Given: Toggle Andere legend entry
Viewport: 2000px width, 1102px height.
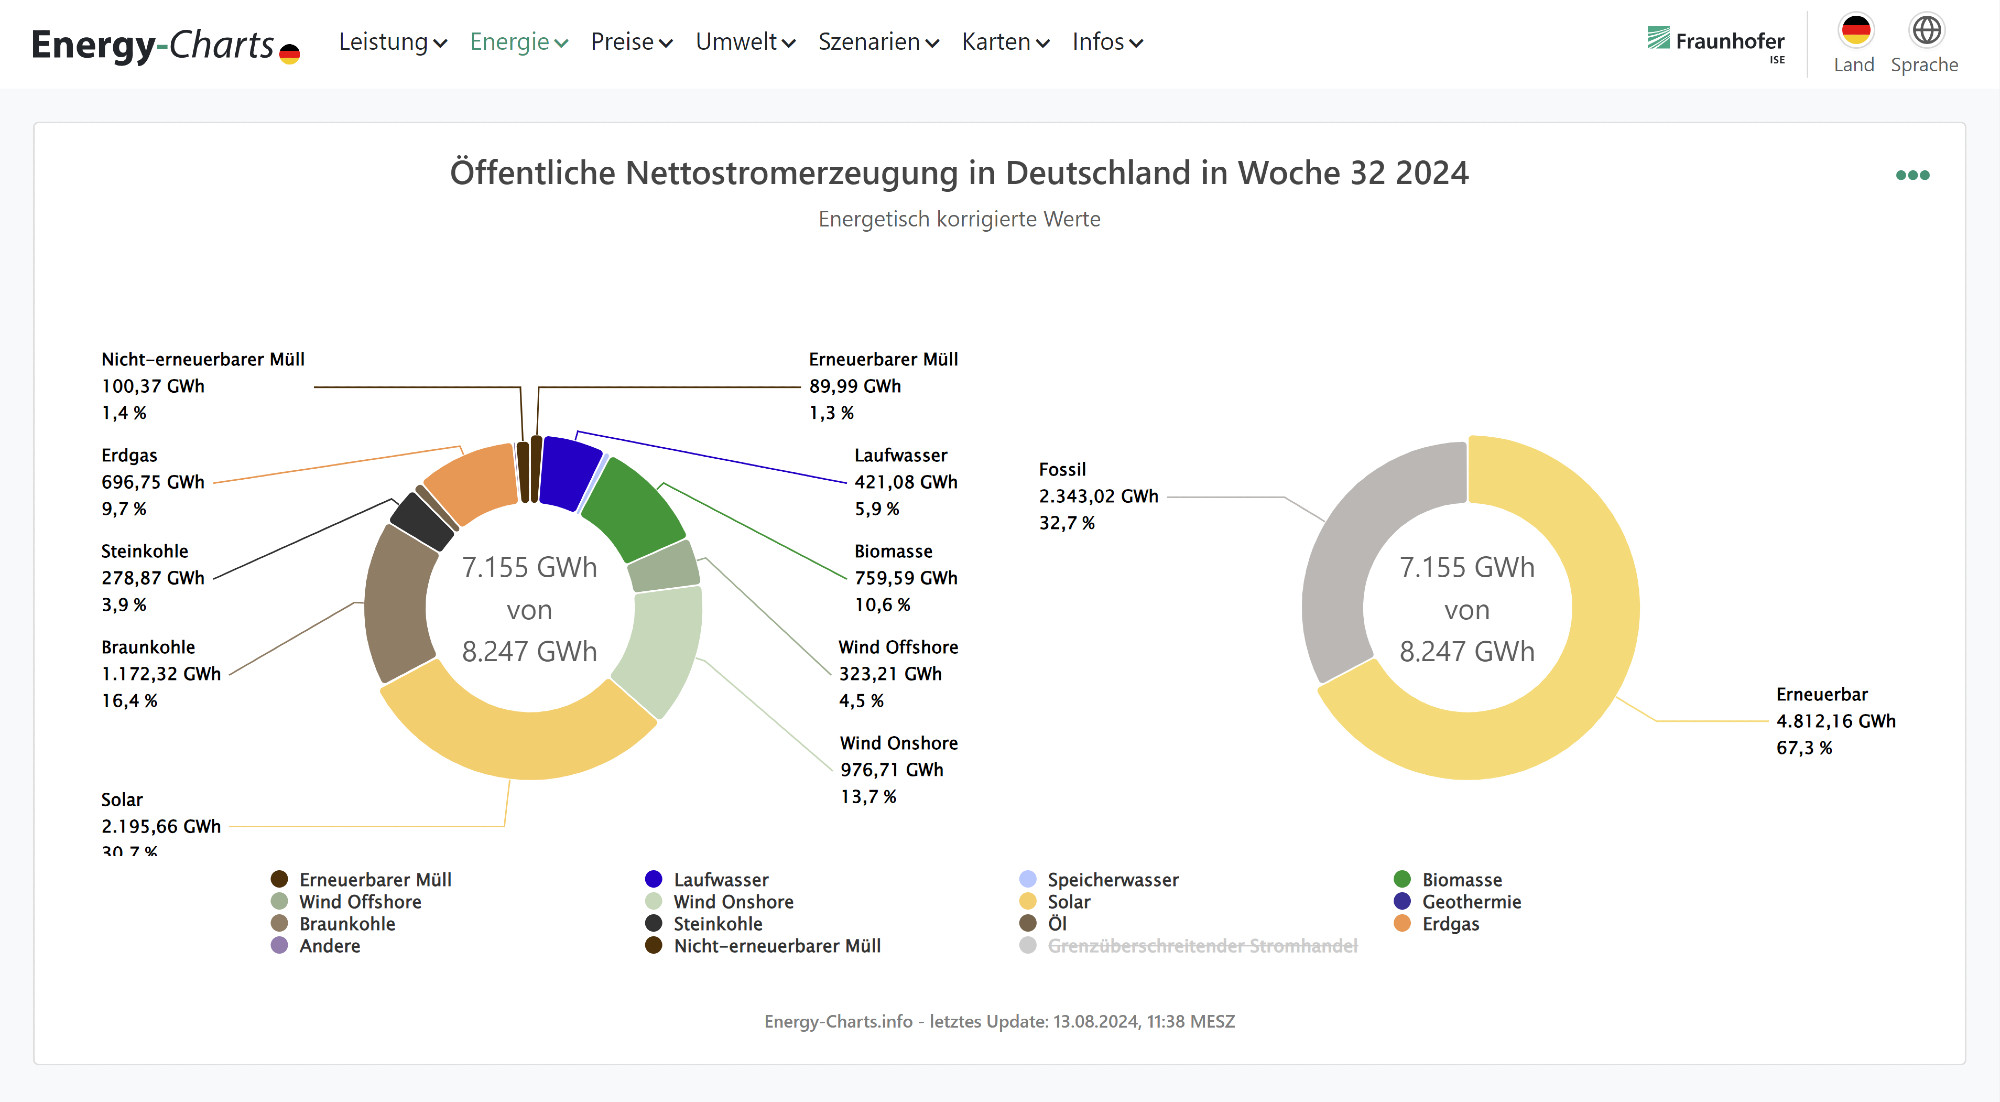Looking at the screenshot, I should tap(316, 946).
